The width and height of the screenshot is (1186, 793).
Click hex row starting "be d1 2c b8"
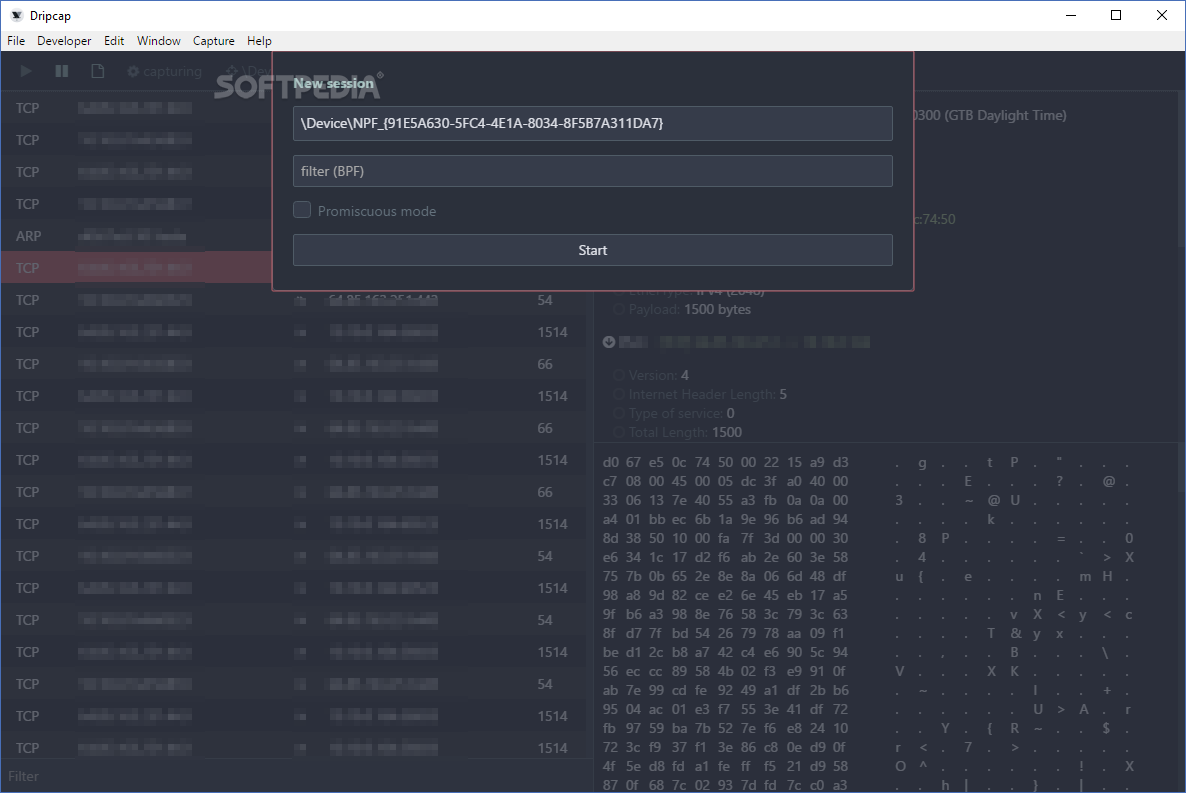pyautogui.click(x=725, y=652)
